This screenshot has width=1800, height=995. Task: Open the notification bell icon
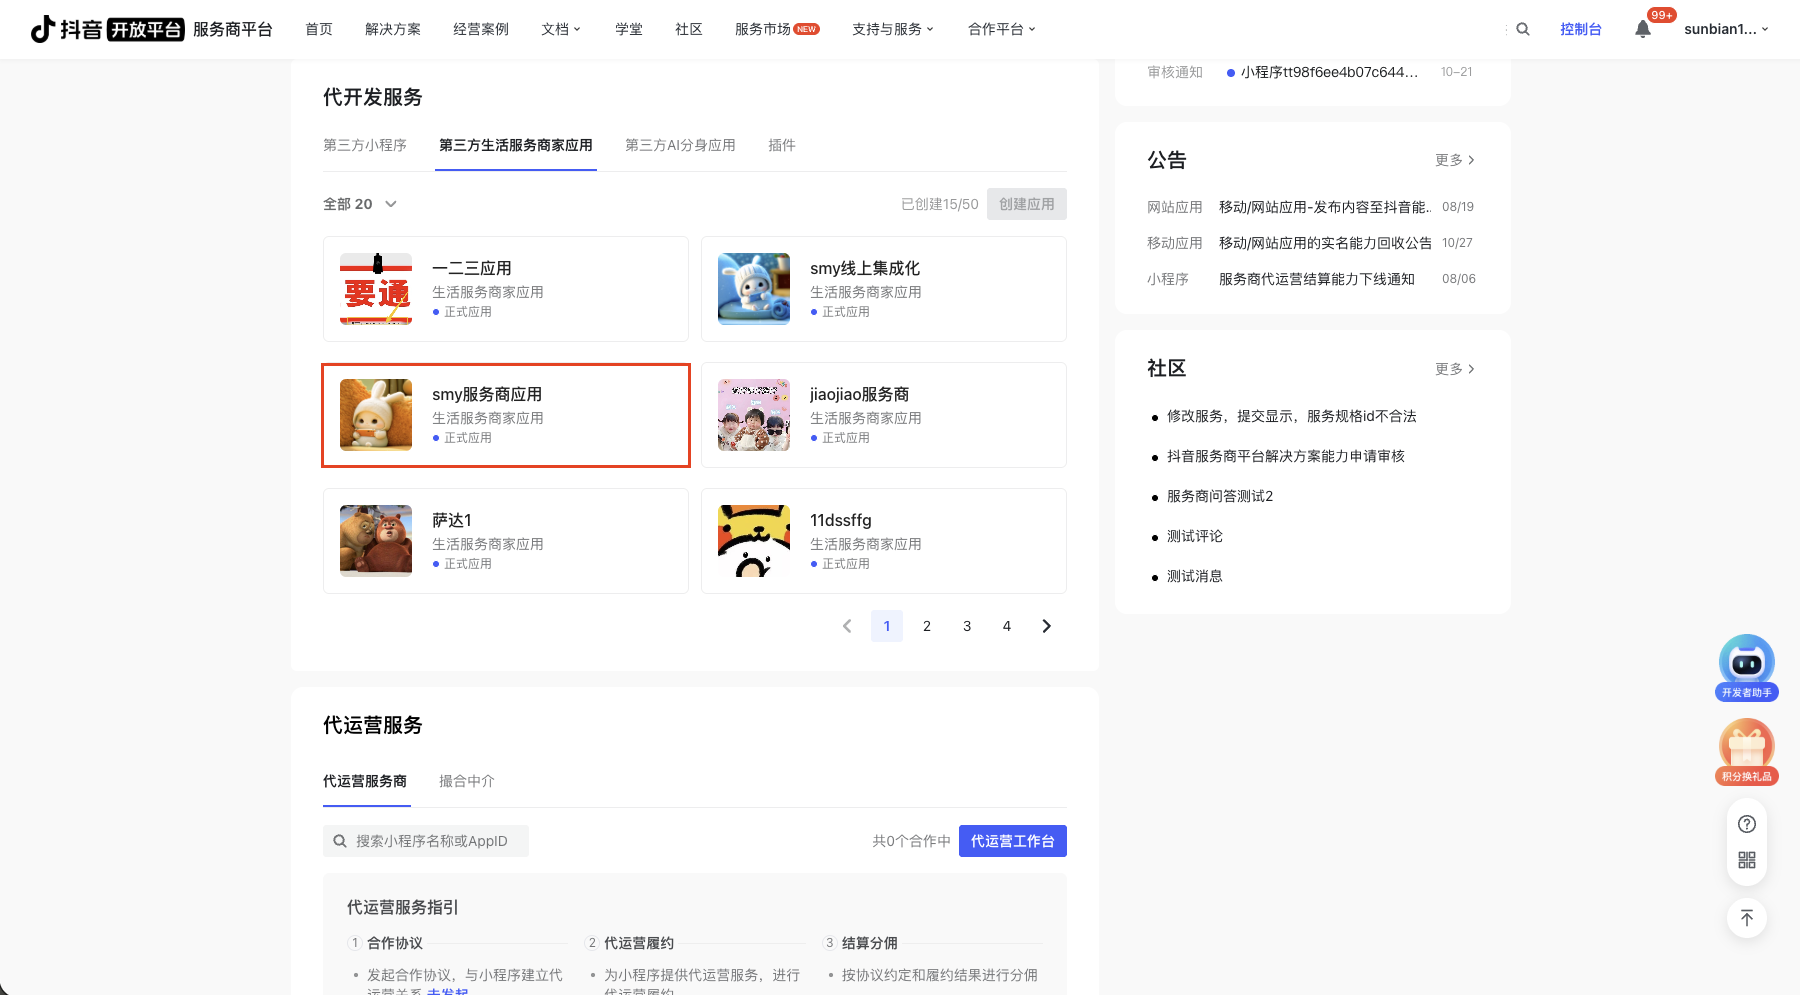click(1642, 29)
